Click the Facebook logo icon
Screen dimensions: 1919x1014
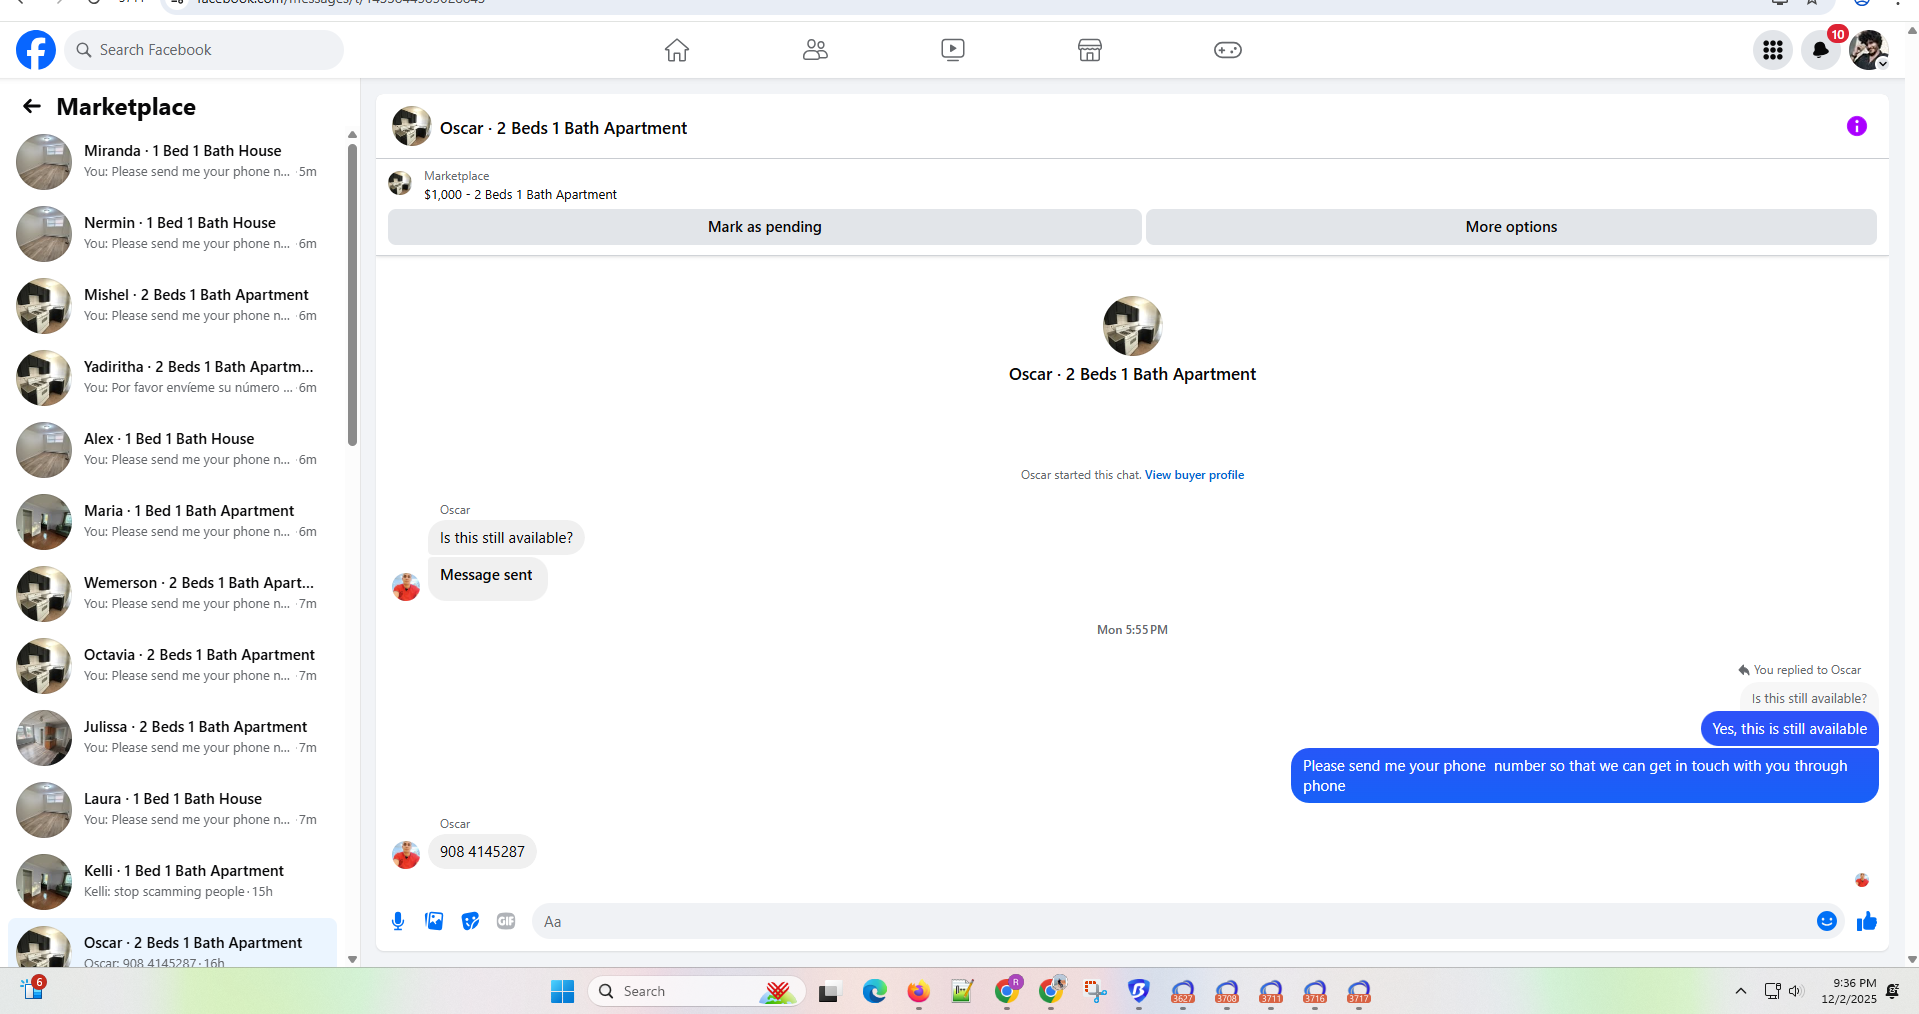point(36,50)
